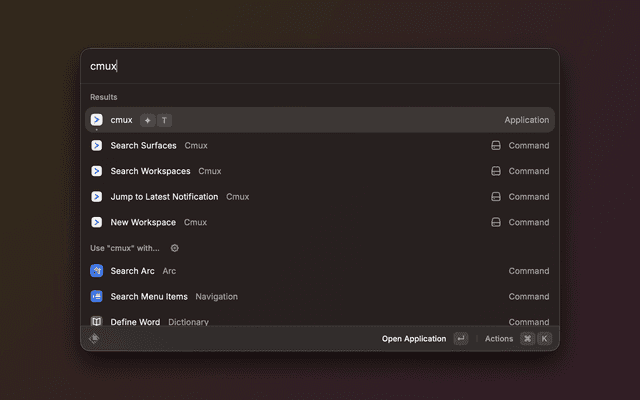Click the T alias badge next to cmux

(x=164, y=120)
